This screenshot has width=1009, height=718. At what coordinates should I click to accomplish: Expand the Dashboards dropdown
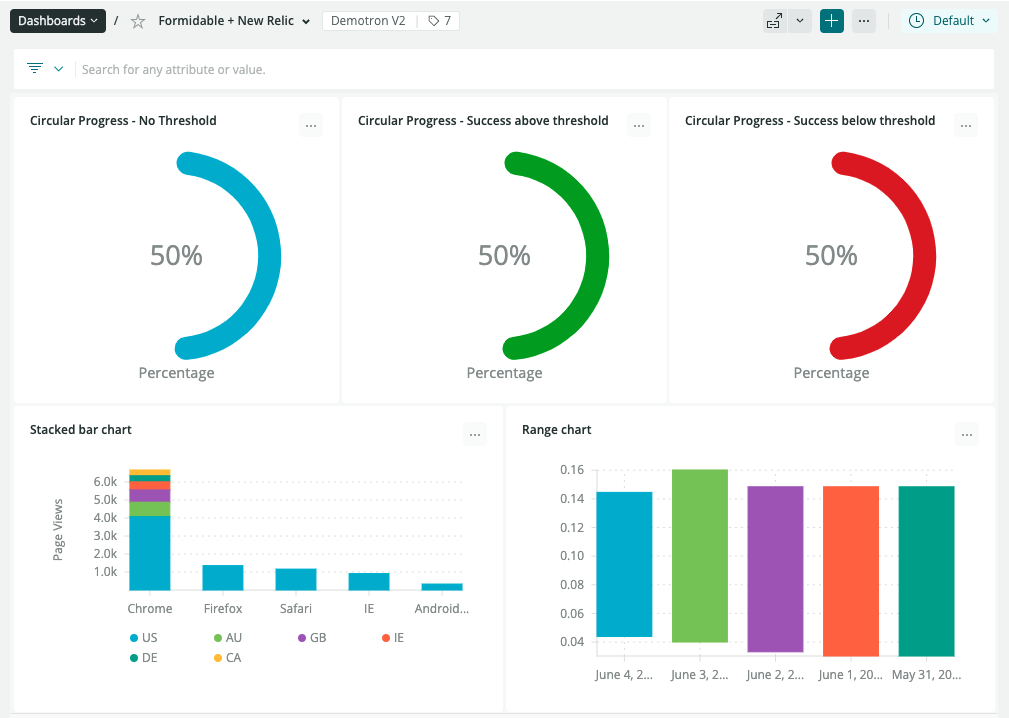point(58,21)
